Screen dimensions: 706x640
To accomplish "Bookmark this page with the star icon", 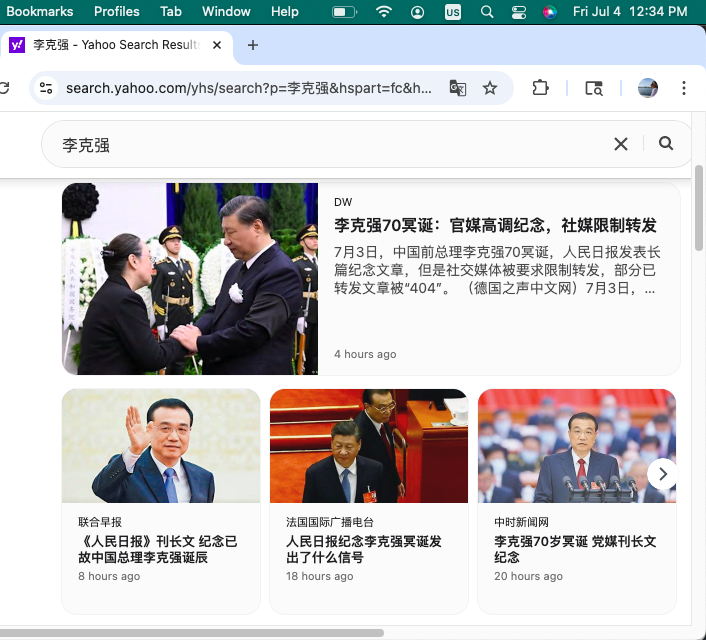I will coord(490,88).
